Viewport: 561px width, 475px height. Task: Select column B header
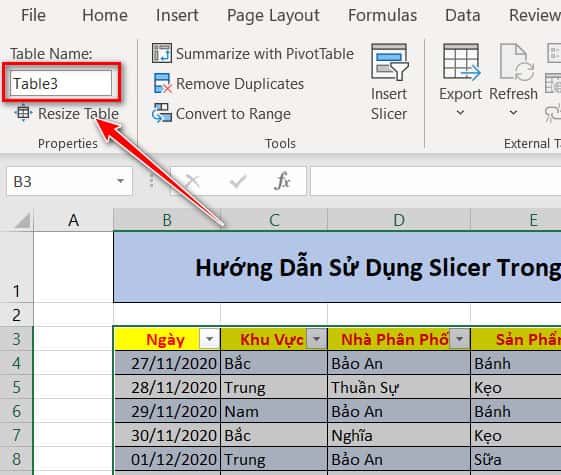pos(167,220)
